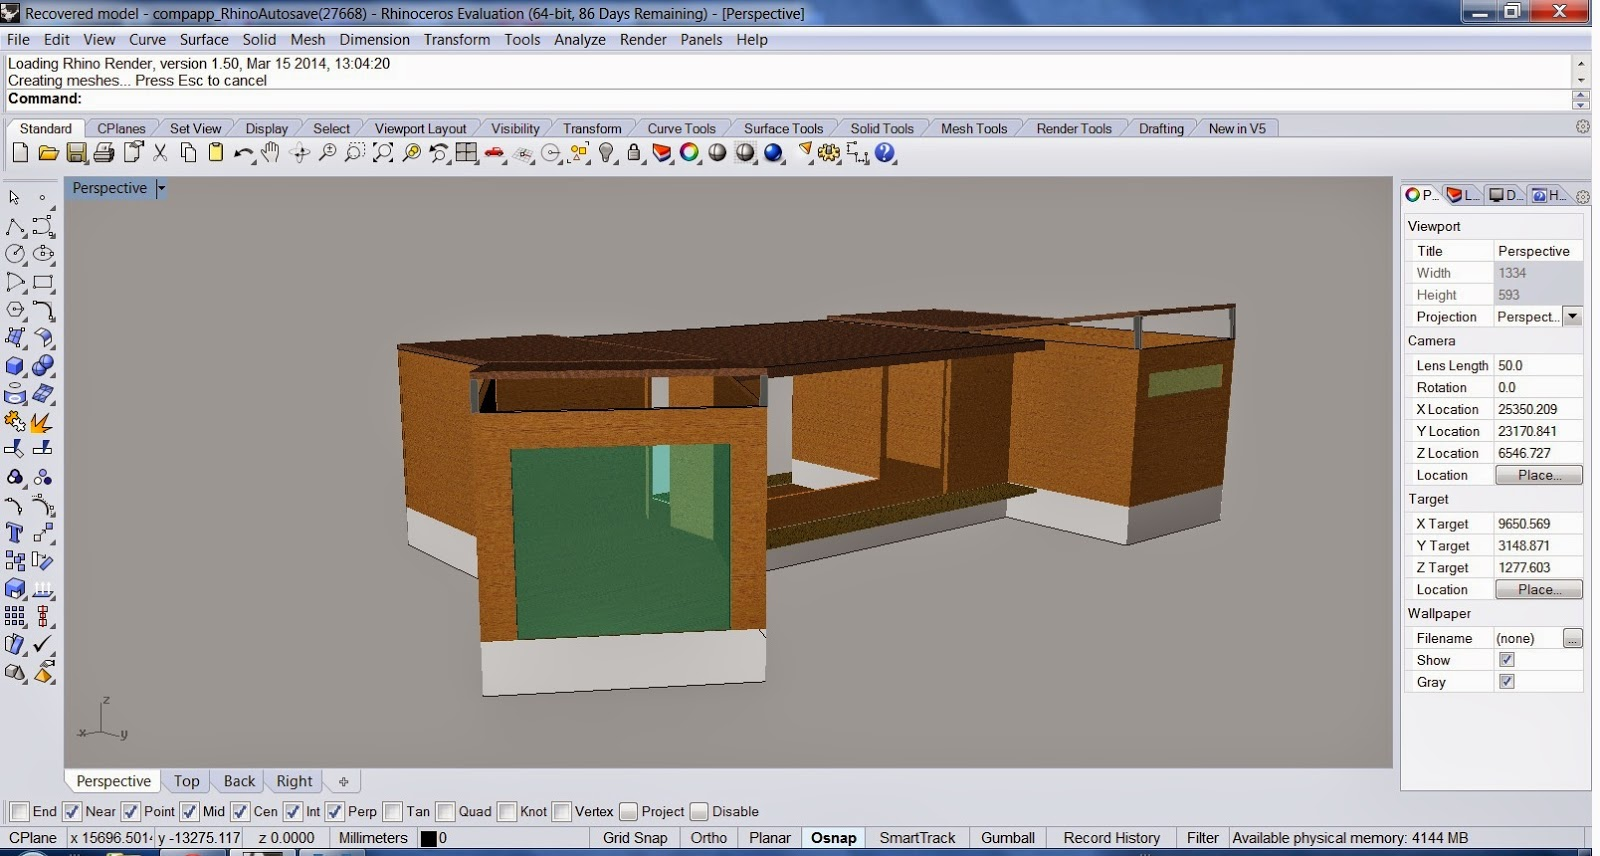Switch to the Surface Tools toolbar tab
Viewport: 1600px width, 856px height.
[783, 128]
